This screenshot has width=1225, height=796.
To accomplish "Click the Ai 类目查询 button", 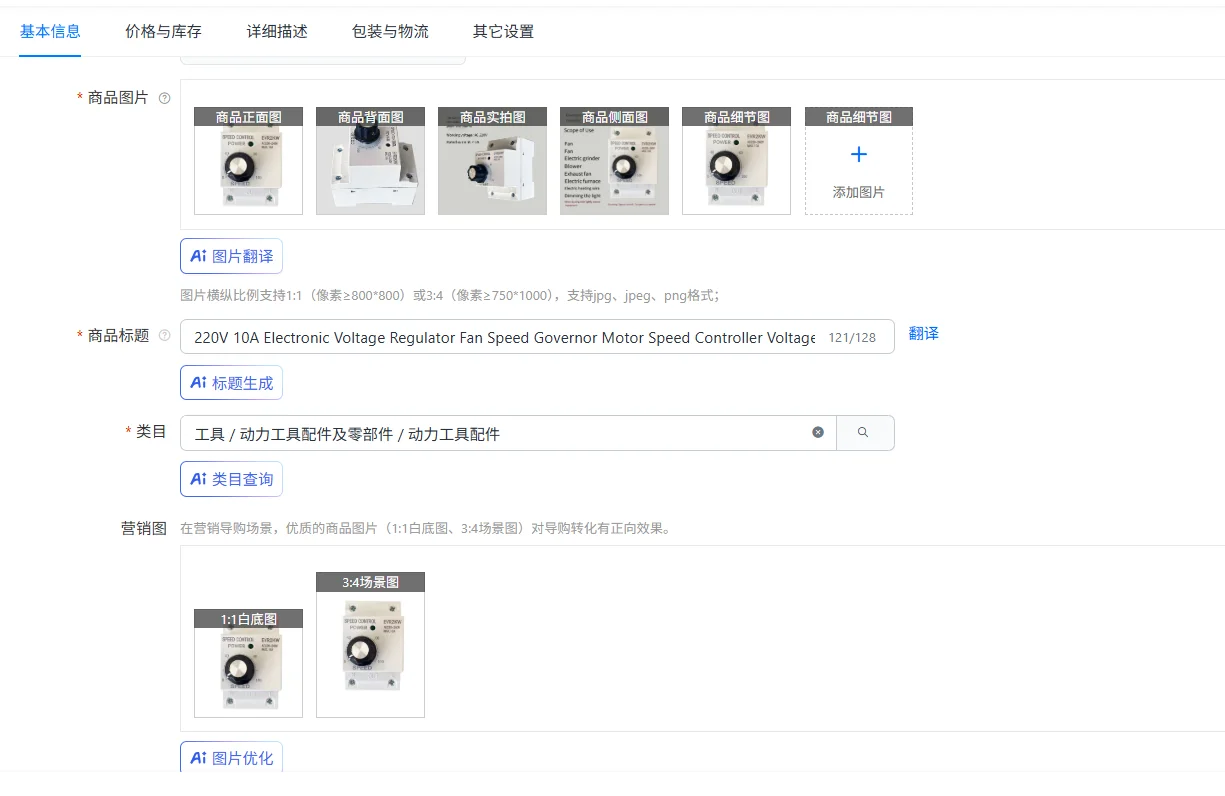I will coord(231,479).
